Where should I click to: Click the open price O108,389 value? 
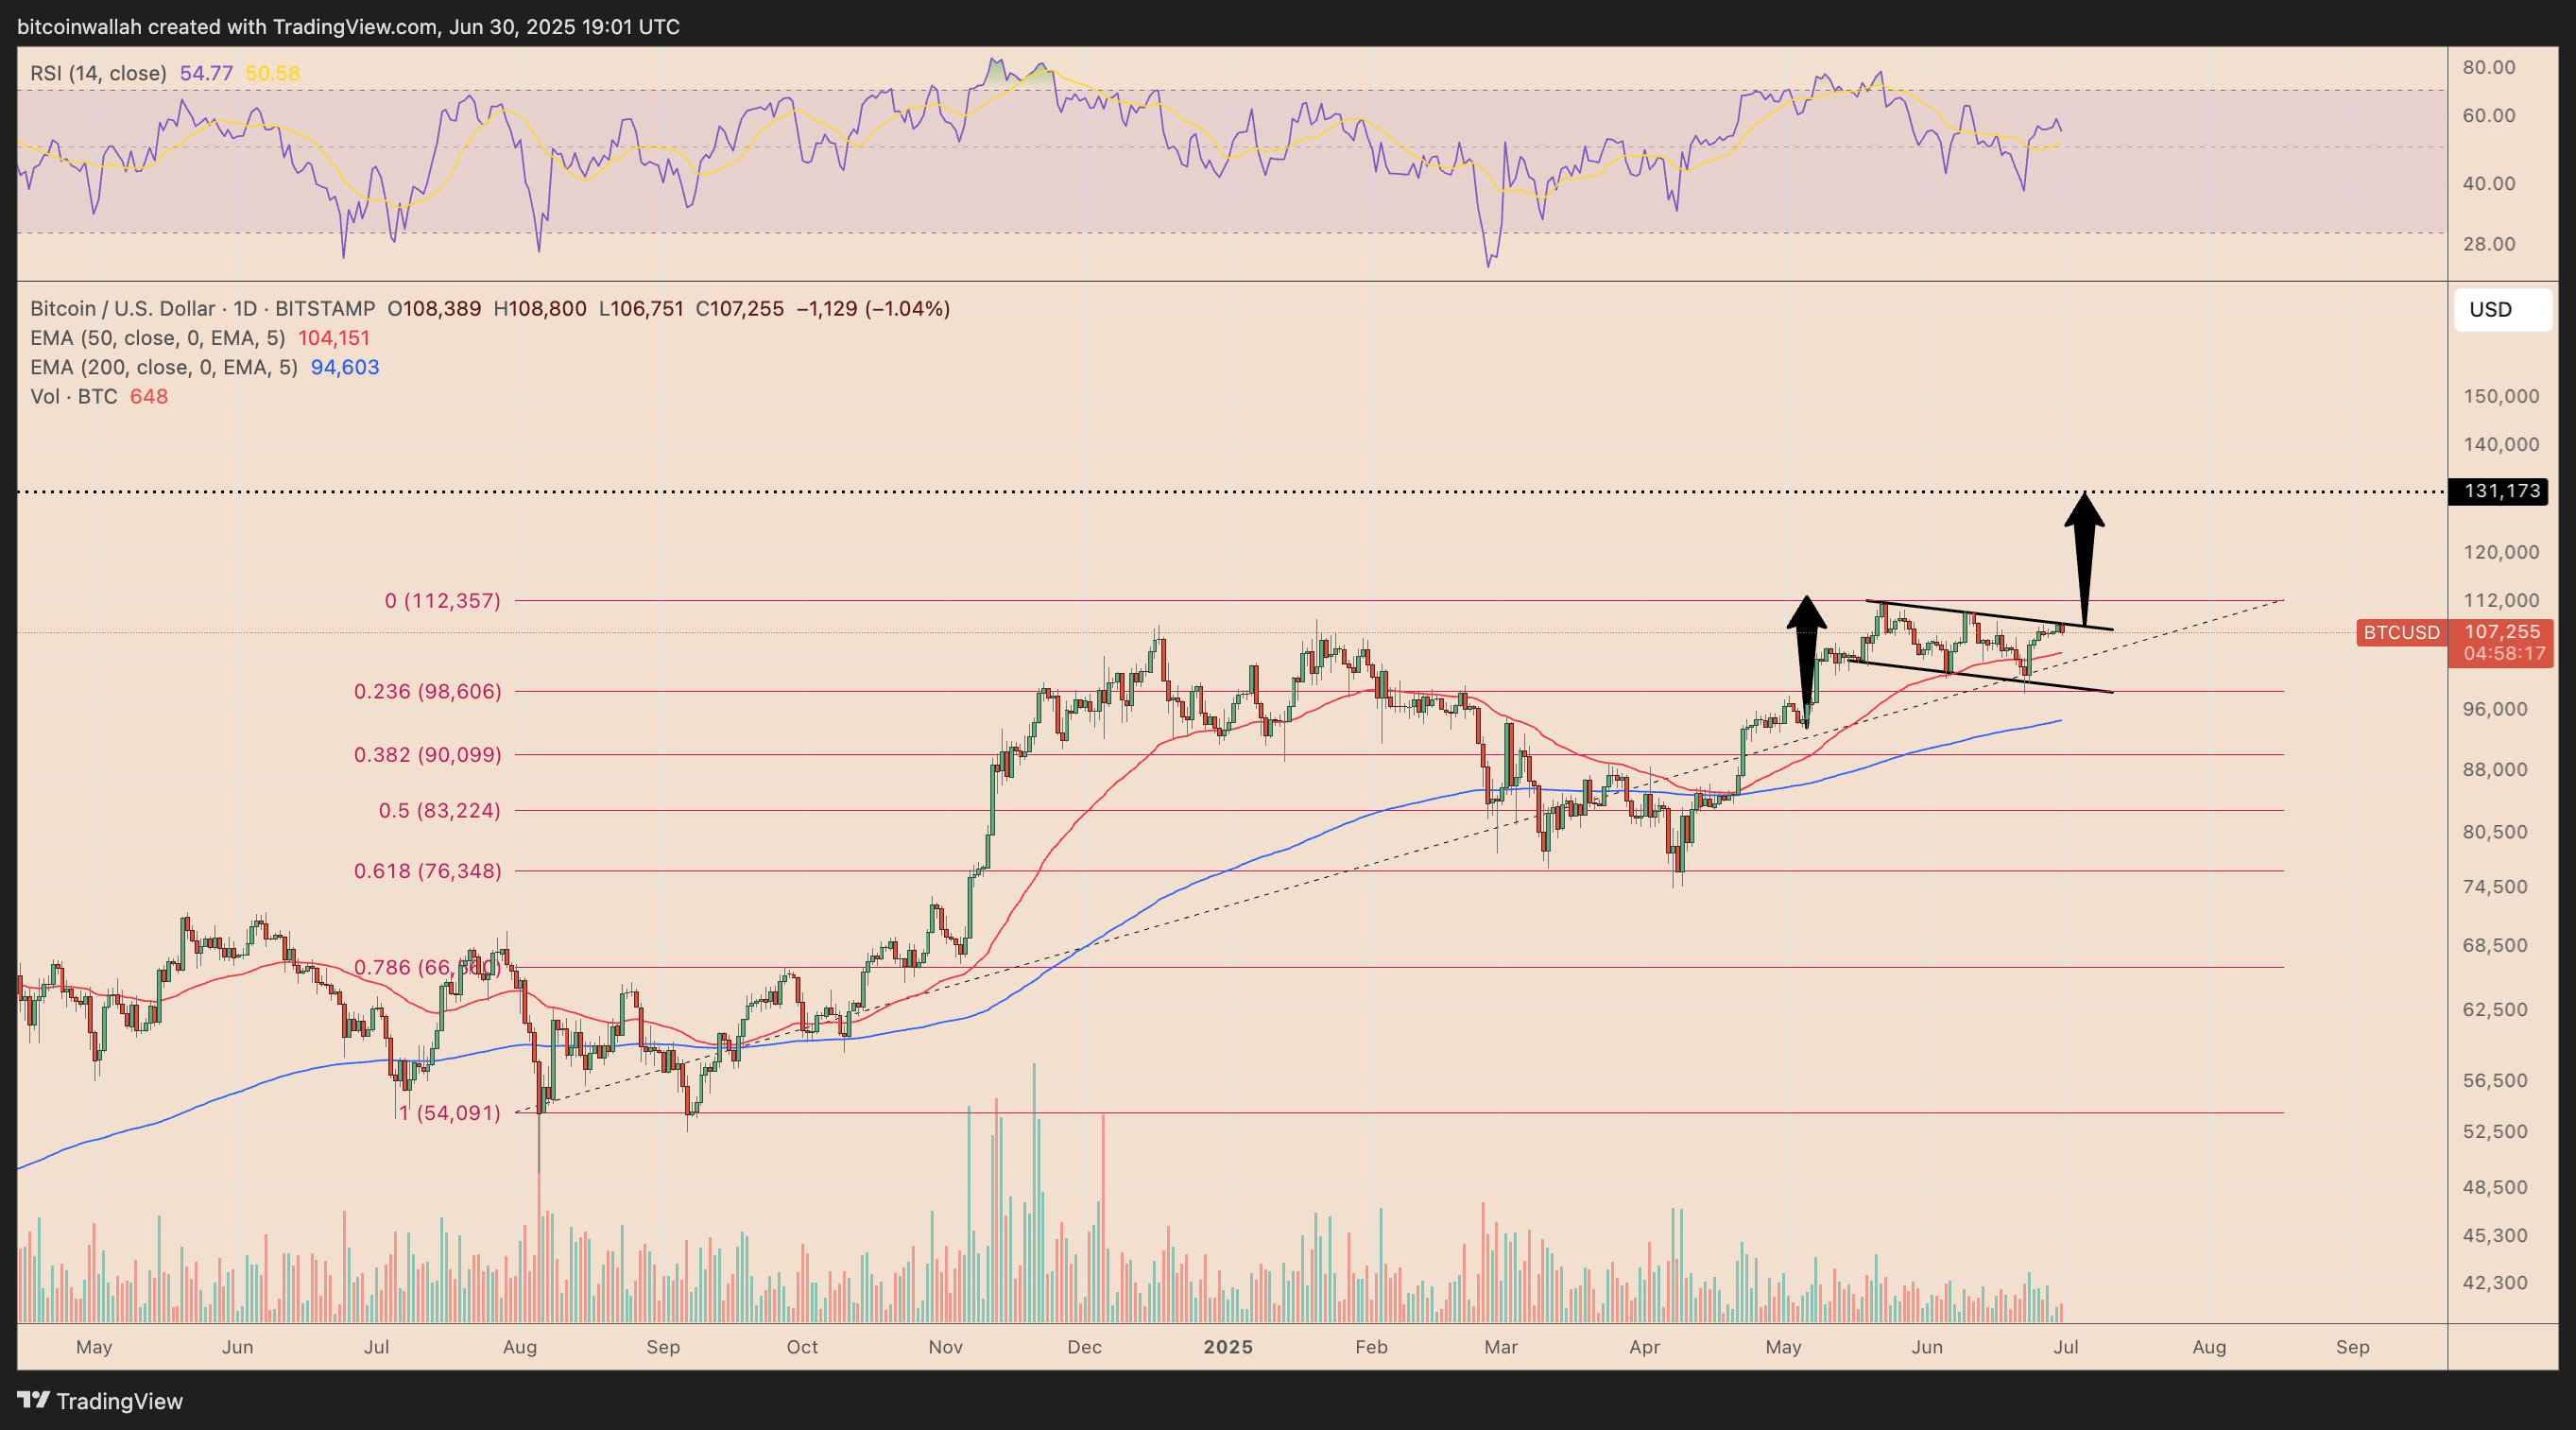point(434,309)
